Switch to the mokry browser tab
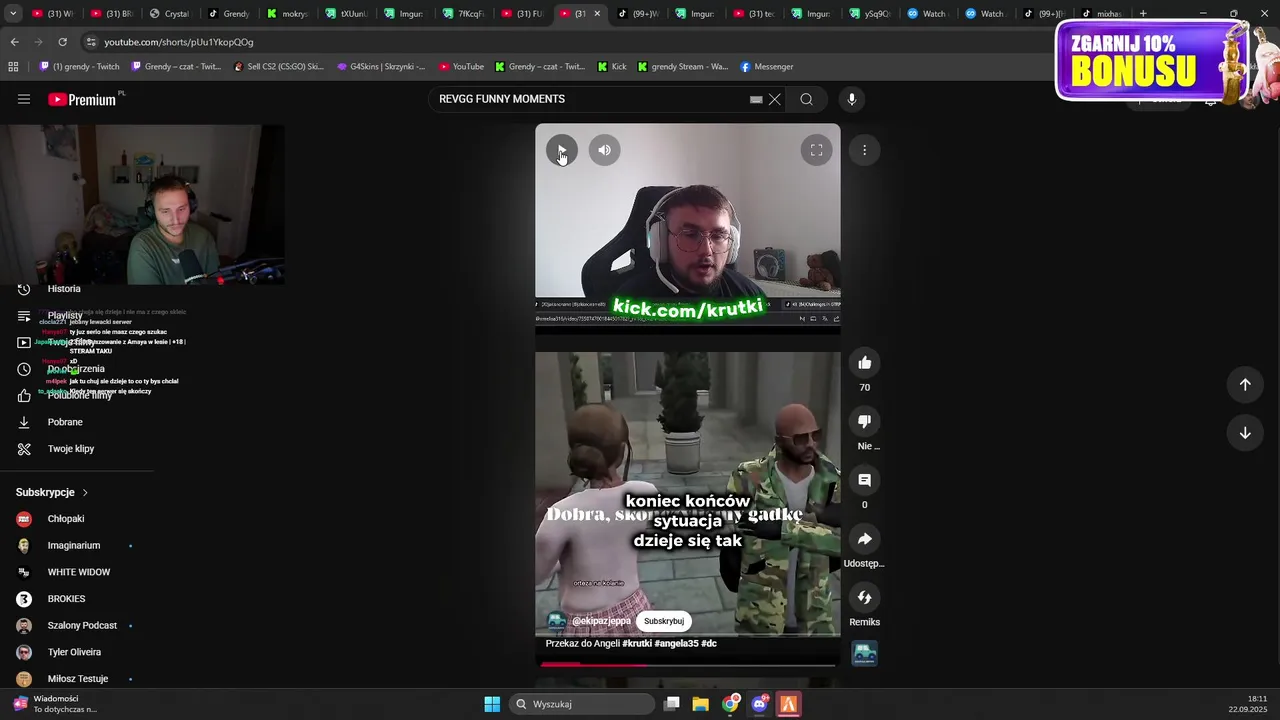This screenshot has width=1280, height=720. (286, 14)
